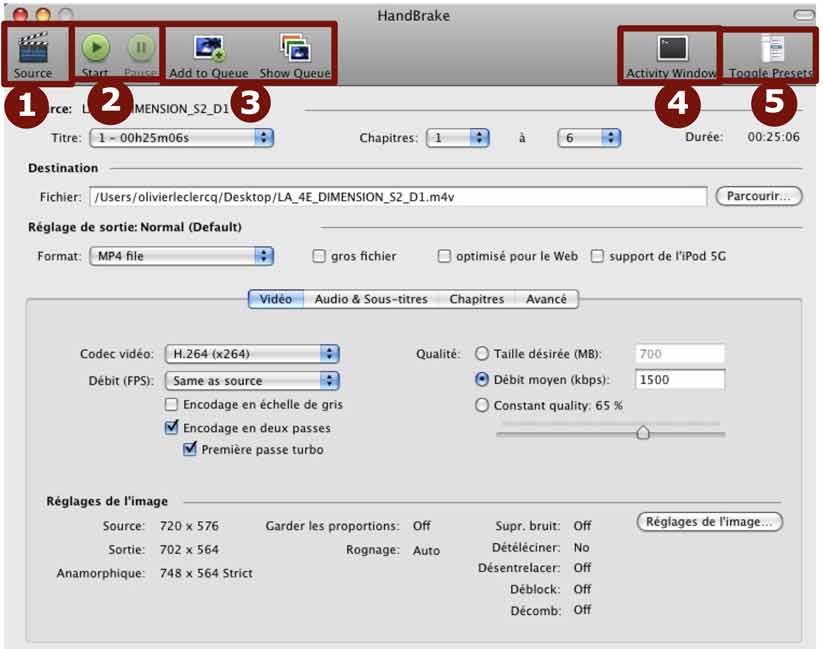This screenshot has width=823, height=649.
Task: Add the job with Add to Queue
Action: pos(209,48)
